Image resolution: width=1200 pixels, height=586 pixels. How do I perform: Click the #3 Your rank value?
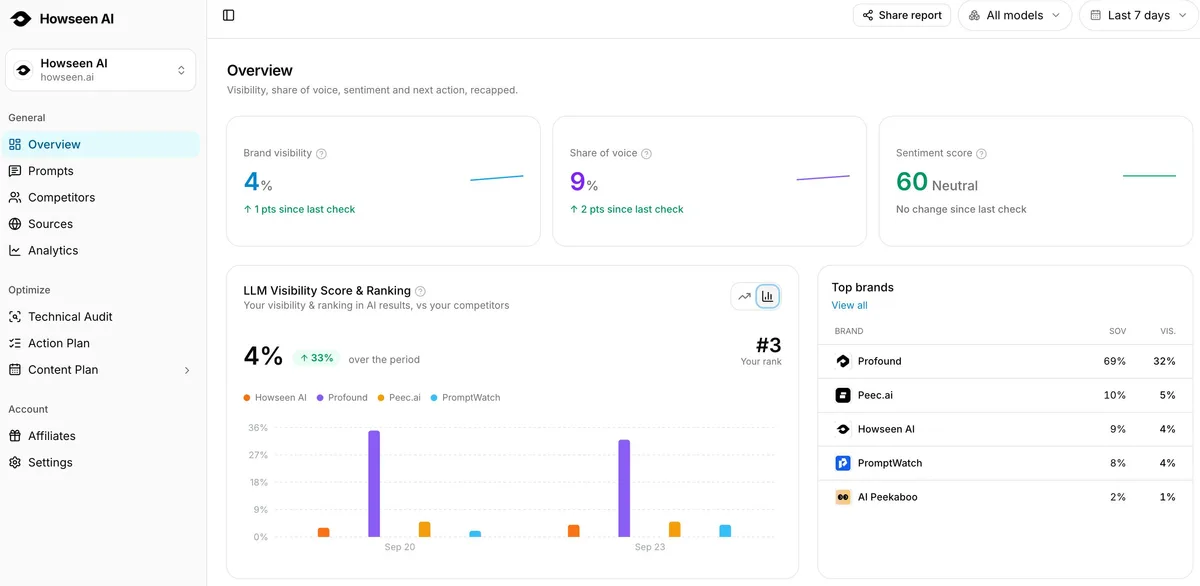coord(768,346)
